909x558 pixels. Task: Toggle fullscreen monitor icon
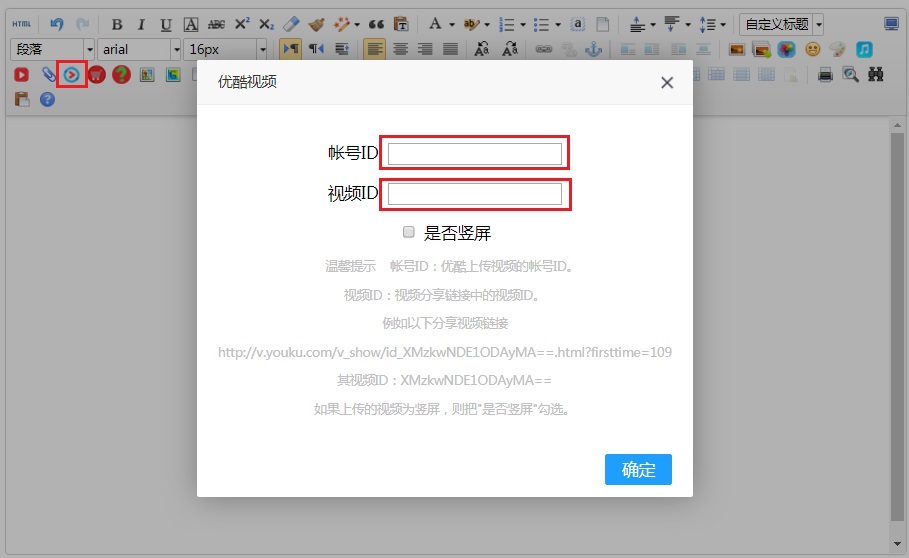point(891,24)
